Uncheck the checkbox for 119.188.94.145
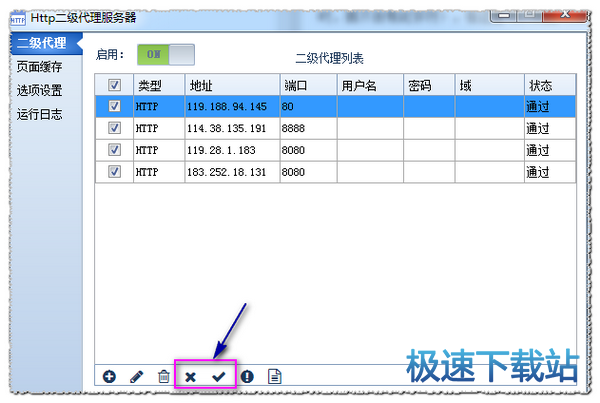The height and width of the screenshot is (403, 600). (x=114, y=106)
